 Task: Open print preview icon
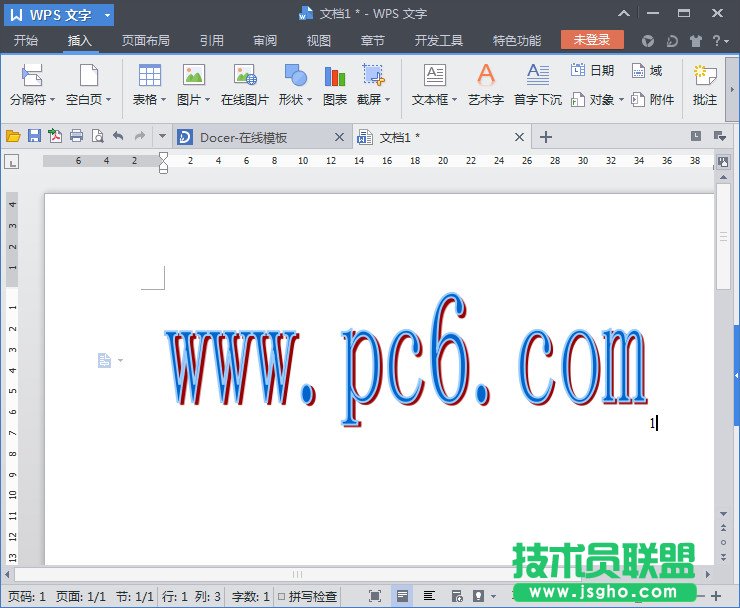(98, 136)
